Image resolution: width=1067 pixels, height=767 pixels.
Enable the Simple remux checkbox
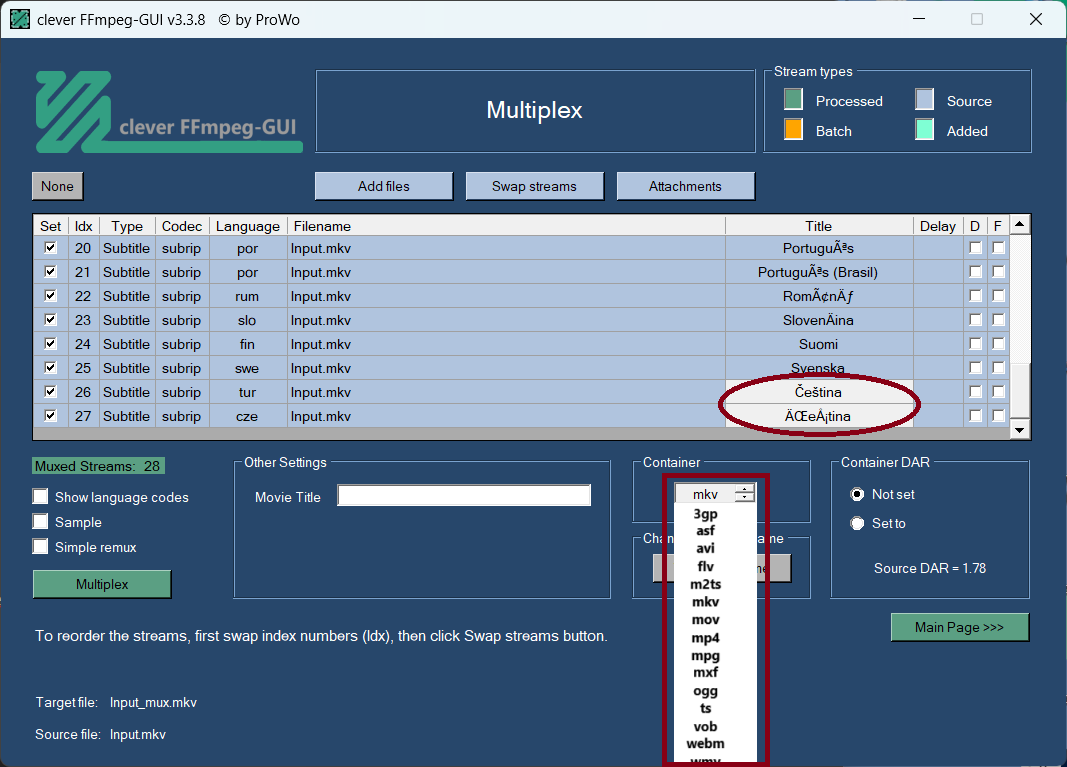[x=41, y=547]
